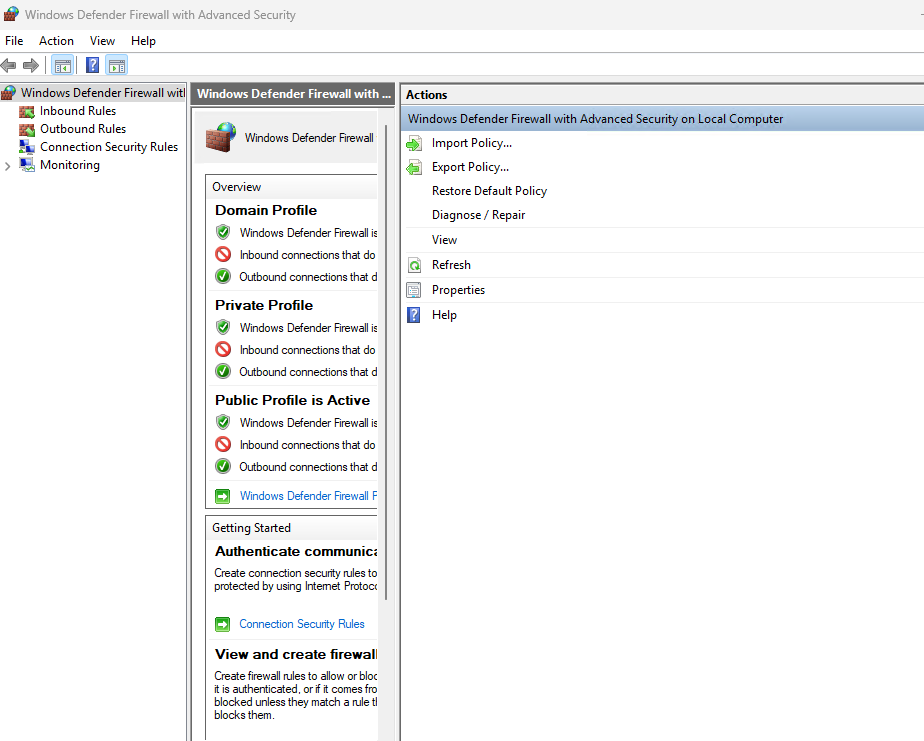This screenshot has height=741, width=924.
Task: Select Outbound Rules in the tree
Action: (x=83, y=129)
